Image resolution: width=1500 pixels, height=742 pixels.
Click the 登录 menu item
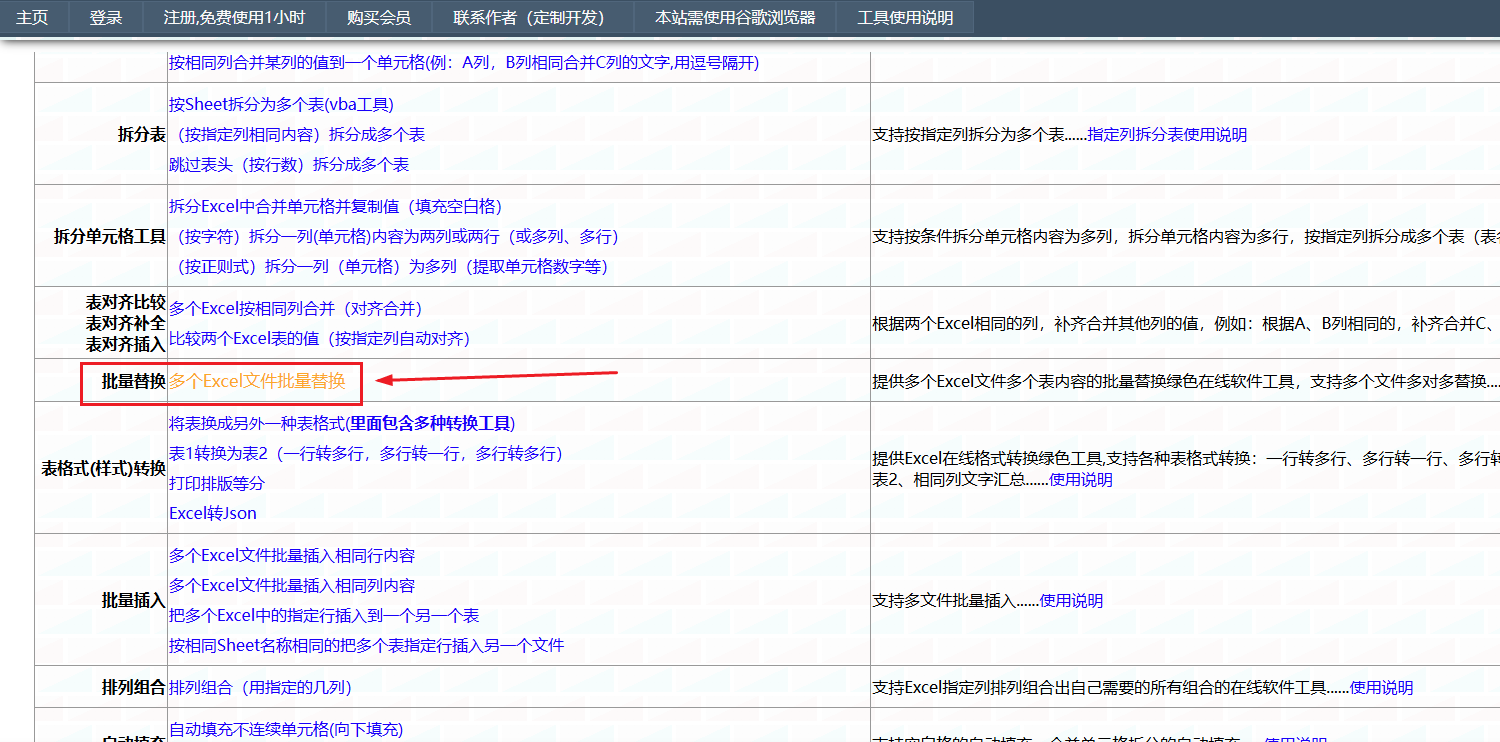point(105,16)
